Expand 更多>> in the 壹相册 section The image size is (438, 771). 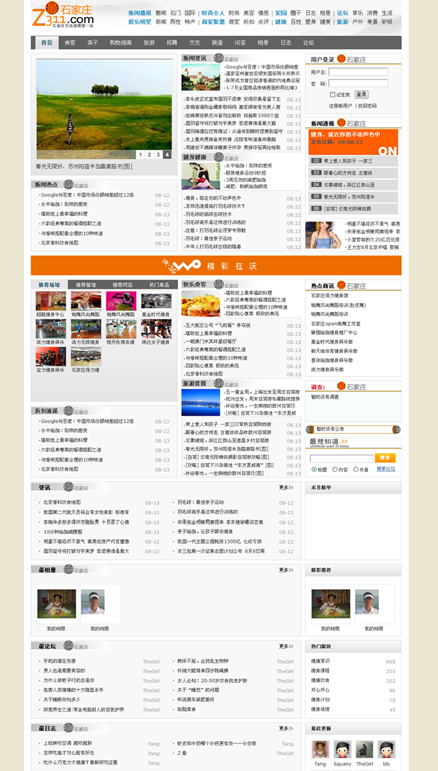point(286,570)
